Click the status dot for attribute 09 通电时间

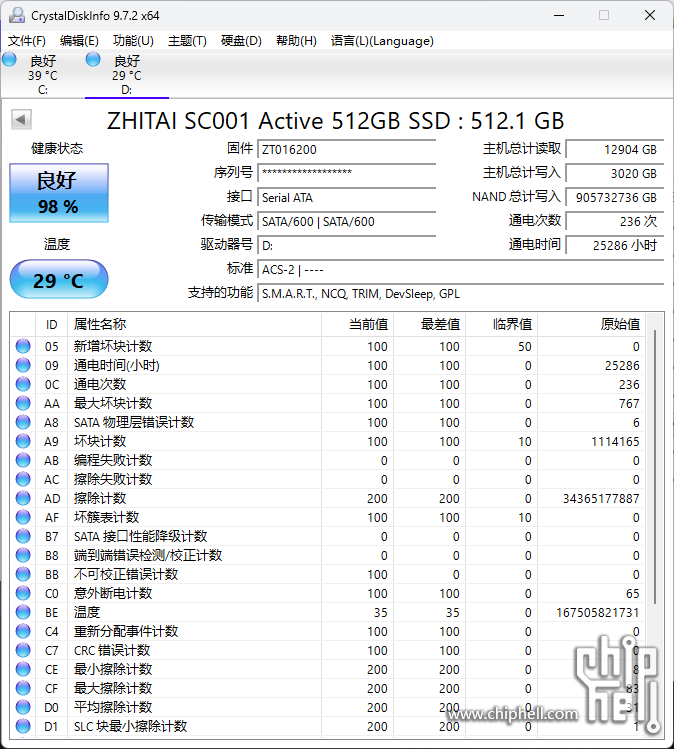23,365
